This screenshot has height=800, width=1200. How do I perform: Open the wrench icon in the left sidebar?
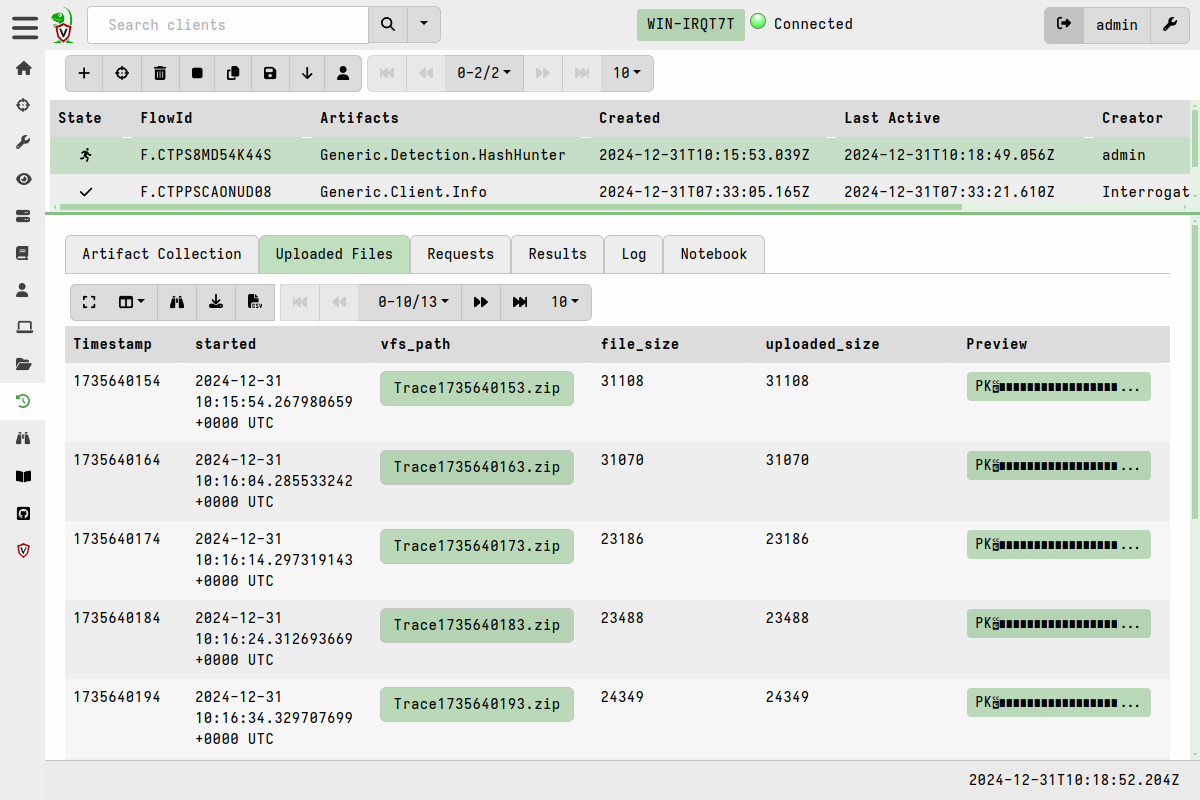pyautogui.click(x=23, y=142)
